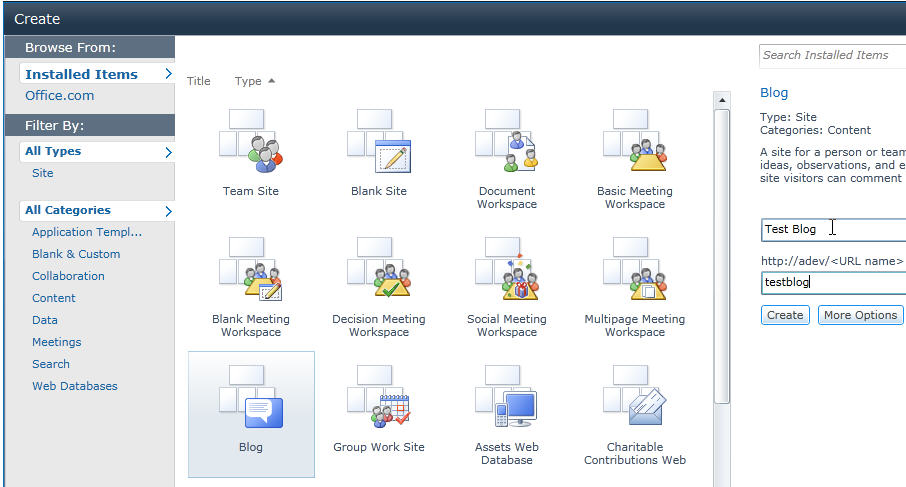Click the scrollbar up arrow in template list

click(x=721, y=100)
